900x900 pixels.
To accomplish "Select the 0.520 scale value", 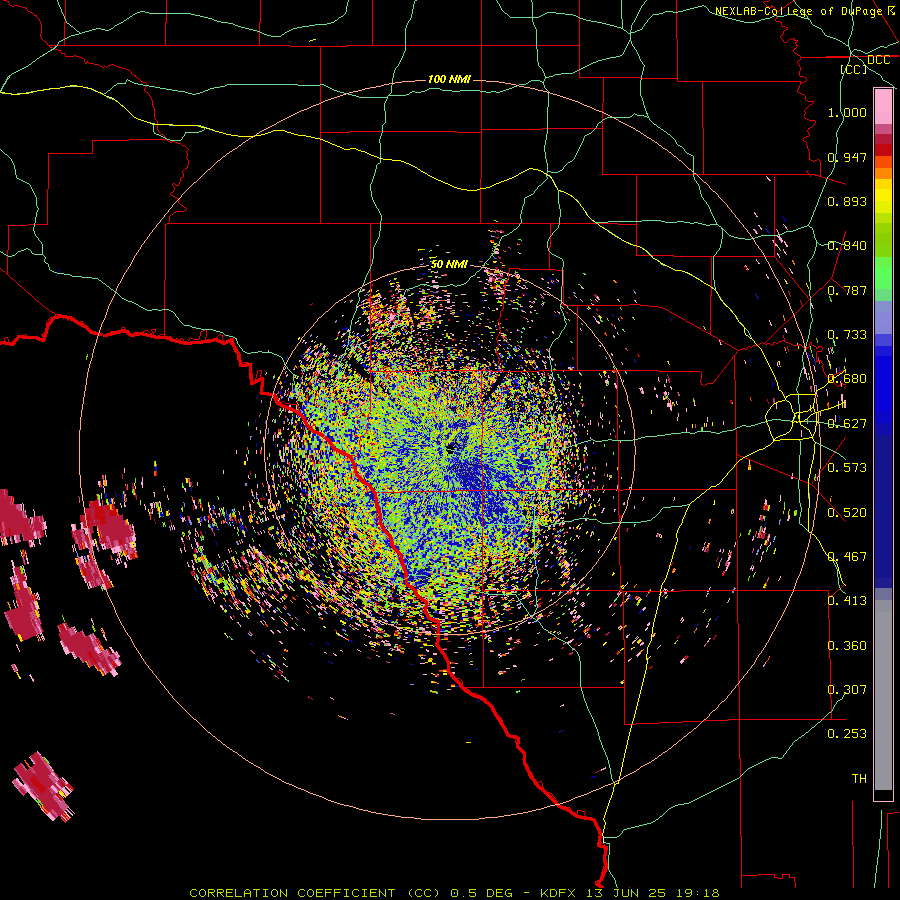I will [847, 513].
